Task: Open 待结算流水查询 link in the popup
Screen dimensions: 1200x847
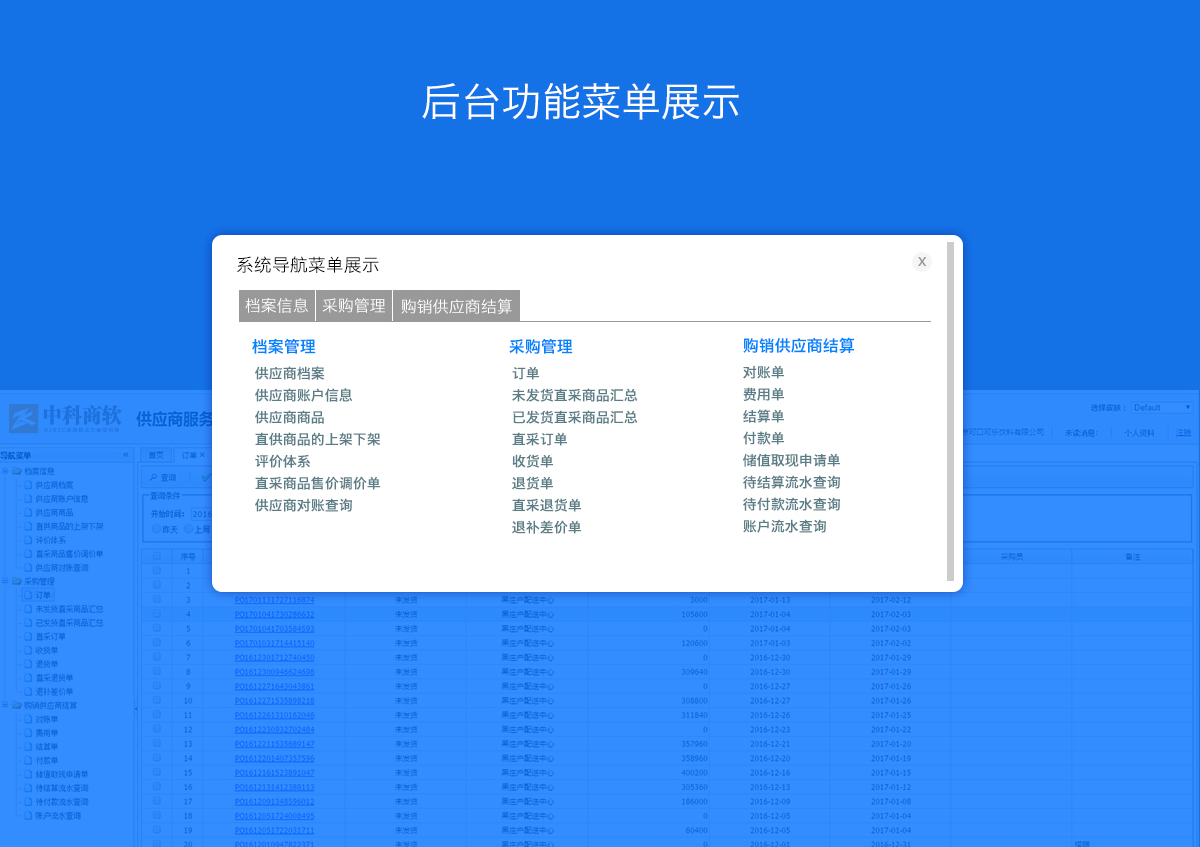Action: (791, 482)
